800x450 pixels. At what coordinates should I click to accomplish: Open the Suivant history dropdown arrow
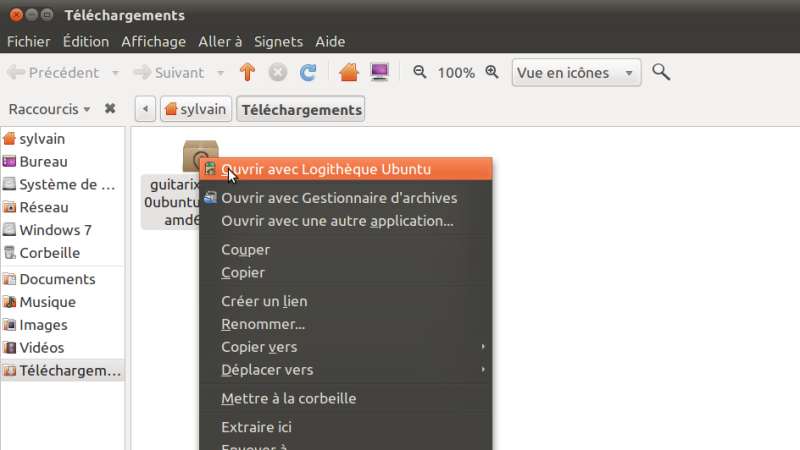tap(220, 73)
